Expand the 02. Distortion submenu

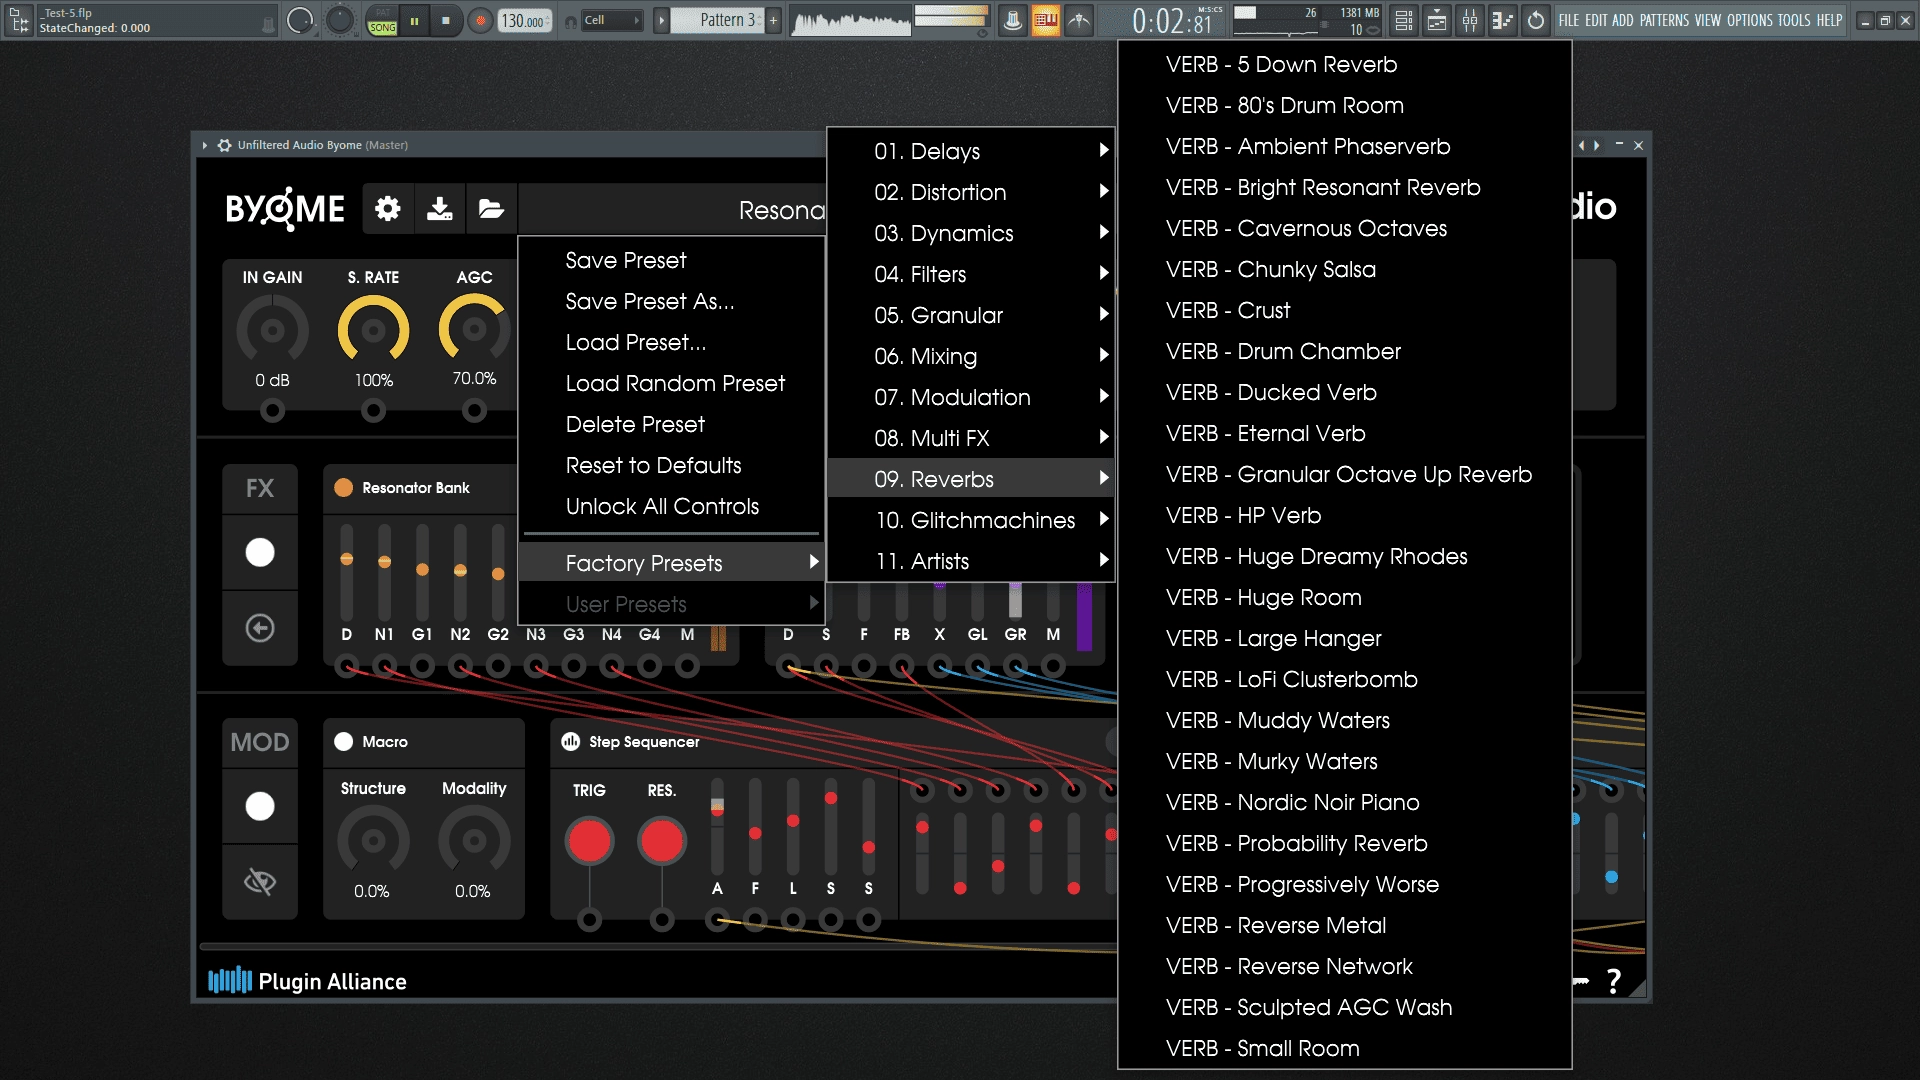click(971, 192)
